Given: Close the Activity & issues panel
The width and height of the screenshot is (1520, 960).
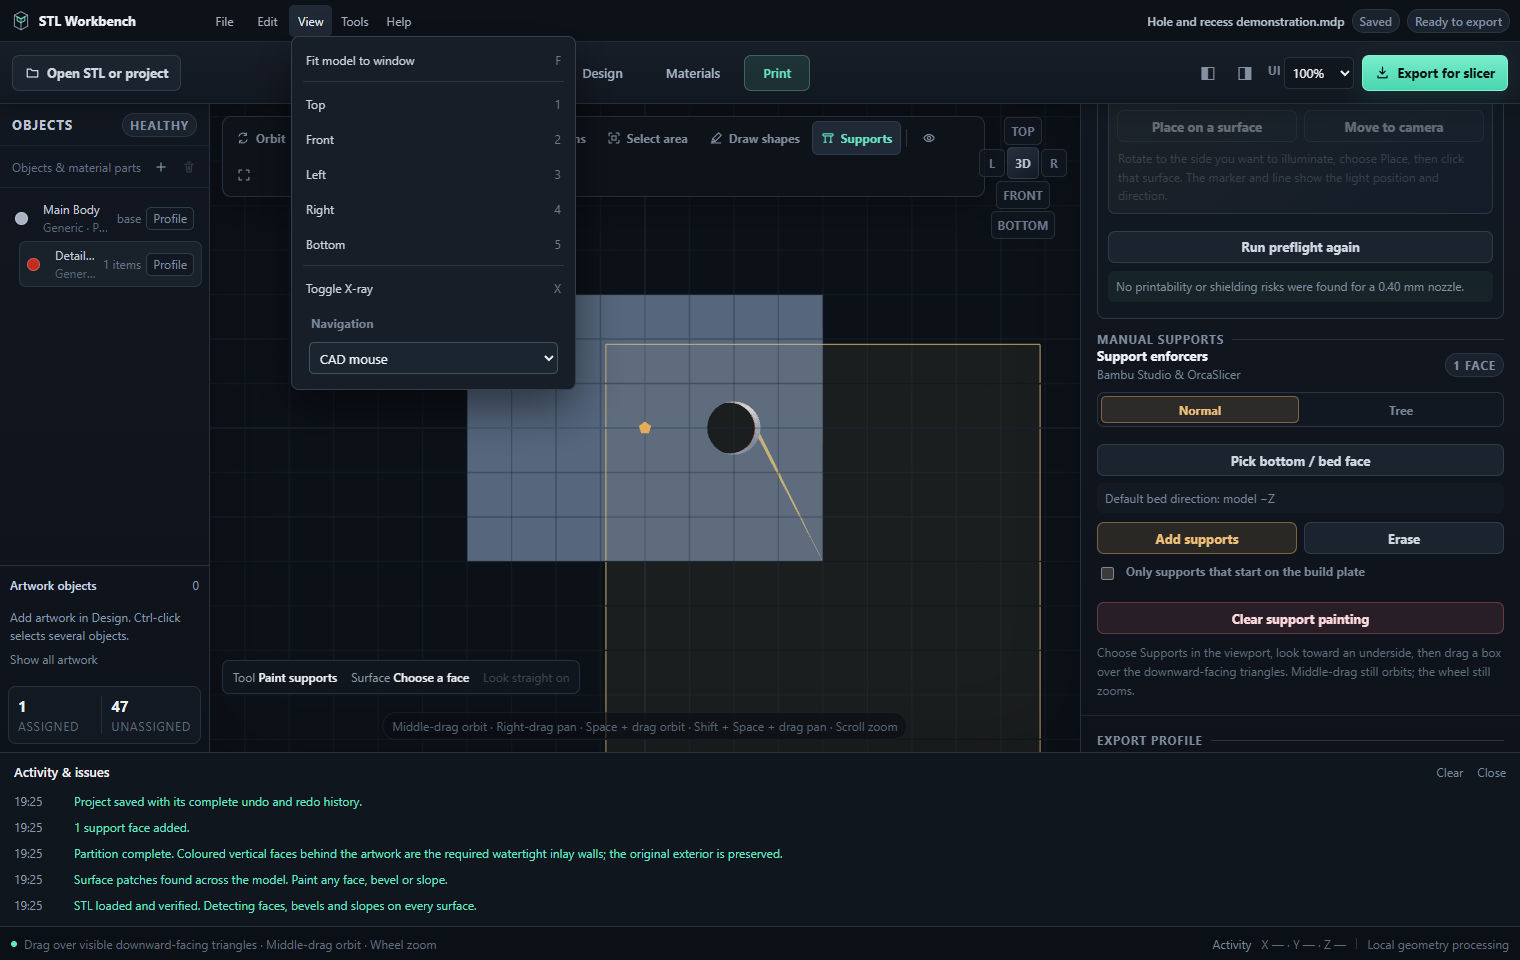Looking at the screenshot, I should 1491,773.
